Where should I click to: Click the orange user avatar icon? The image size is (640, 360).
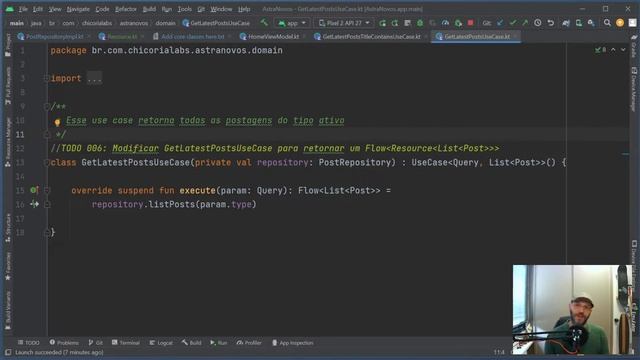(x=620, y=23)
